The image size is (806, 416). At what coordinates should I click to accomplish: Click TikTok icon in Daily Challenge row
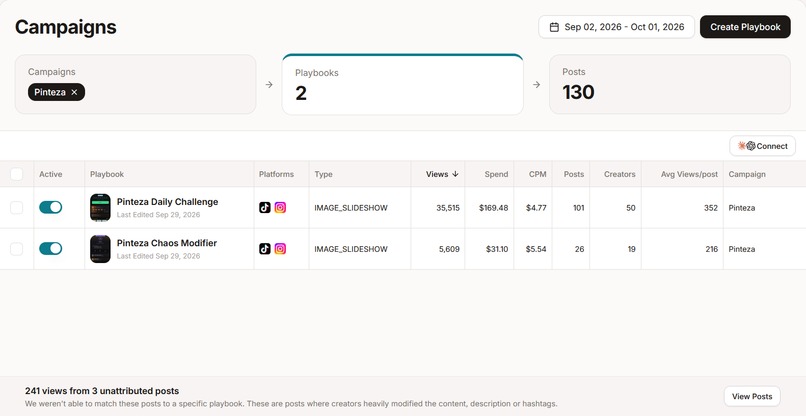pyautogui.click(x=265, y=208)
